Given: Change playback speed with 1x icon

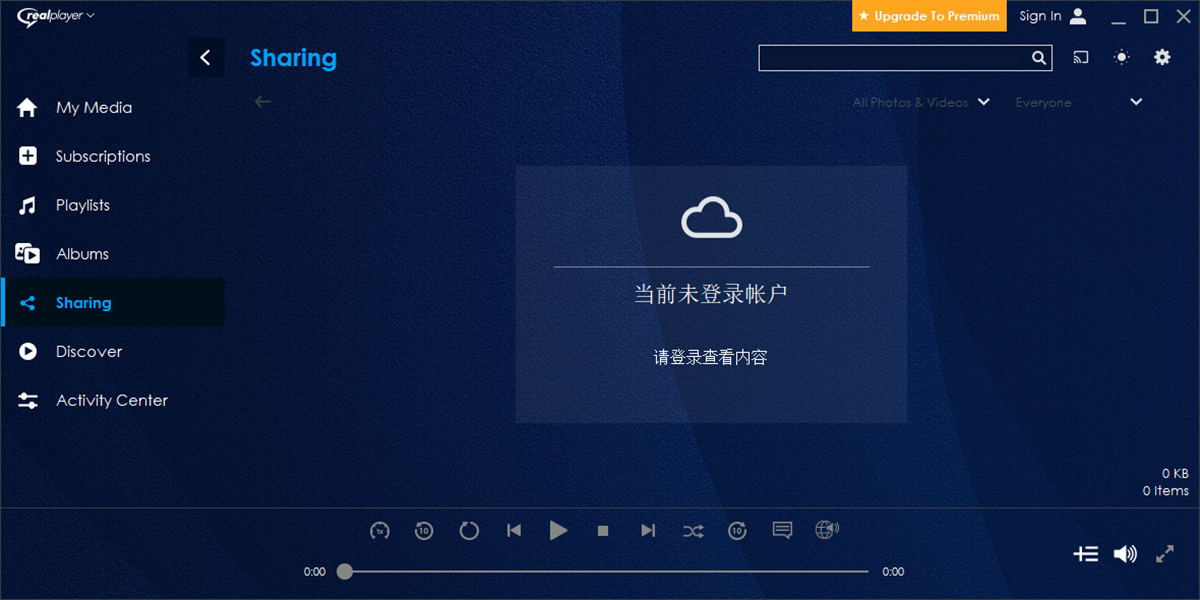Looking at the screenshot, I should [x=379, y=531].
